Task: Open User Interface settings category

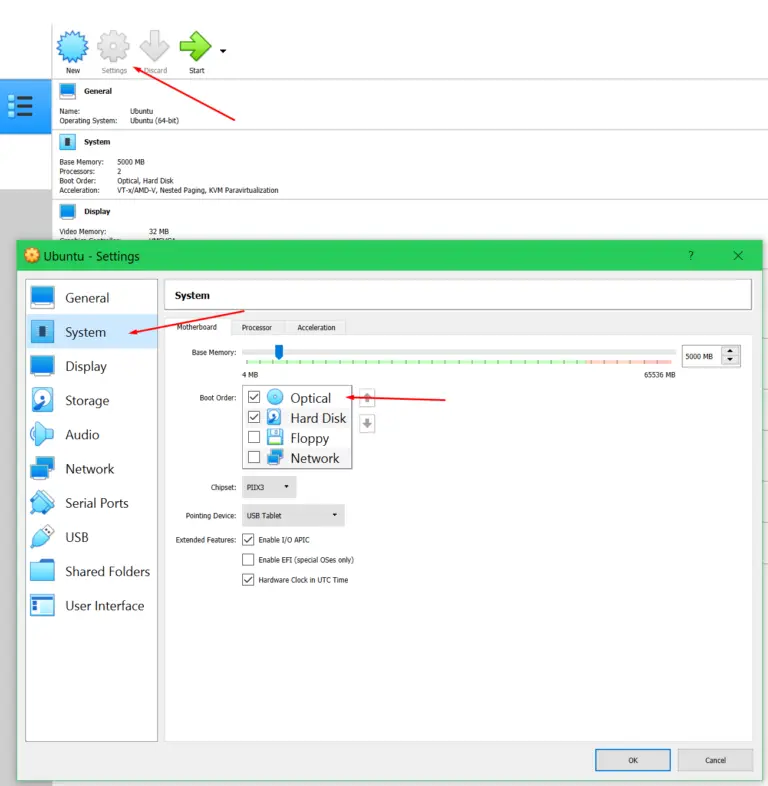Action: (92, 606)
